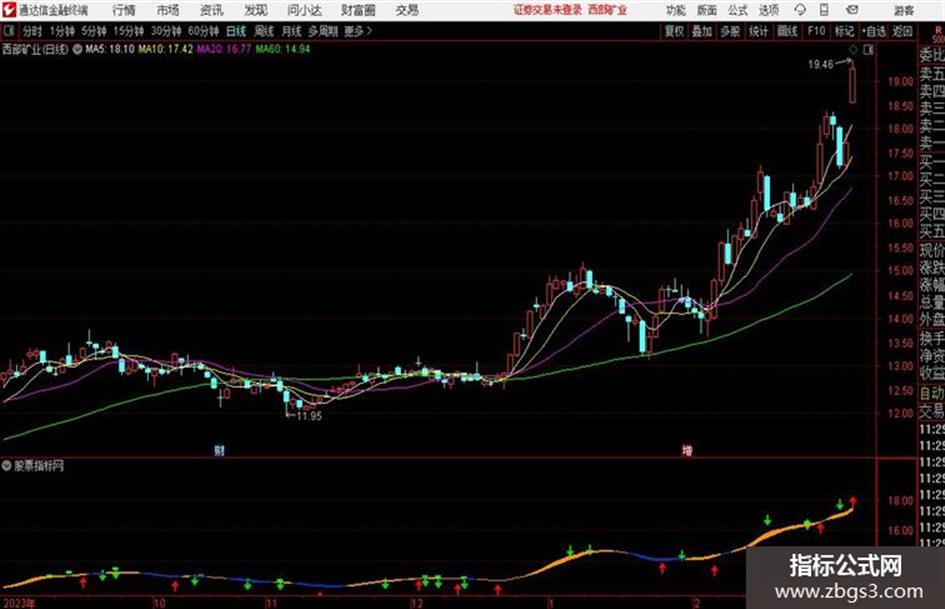Image resolution: width=945 pixels, height=609 pixels.
Task: Click the 19.46 high price label
Action: (820, 64)
